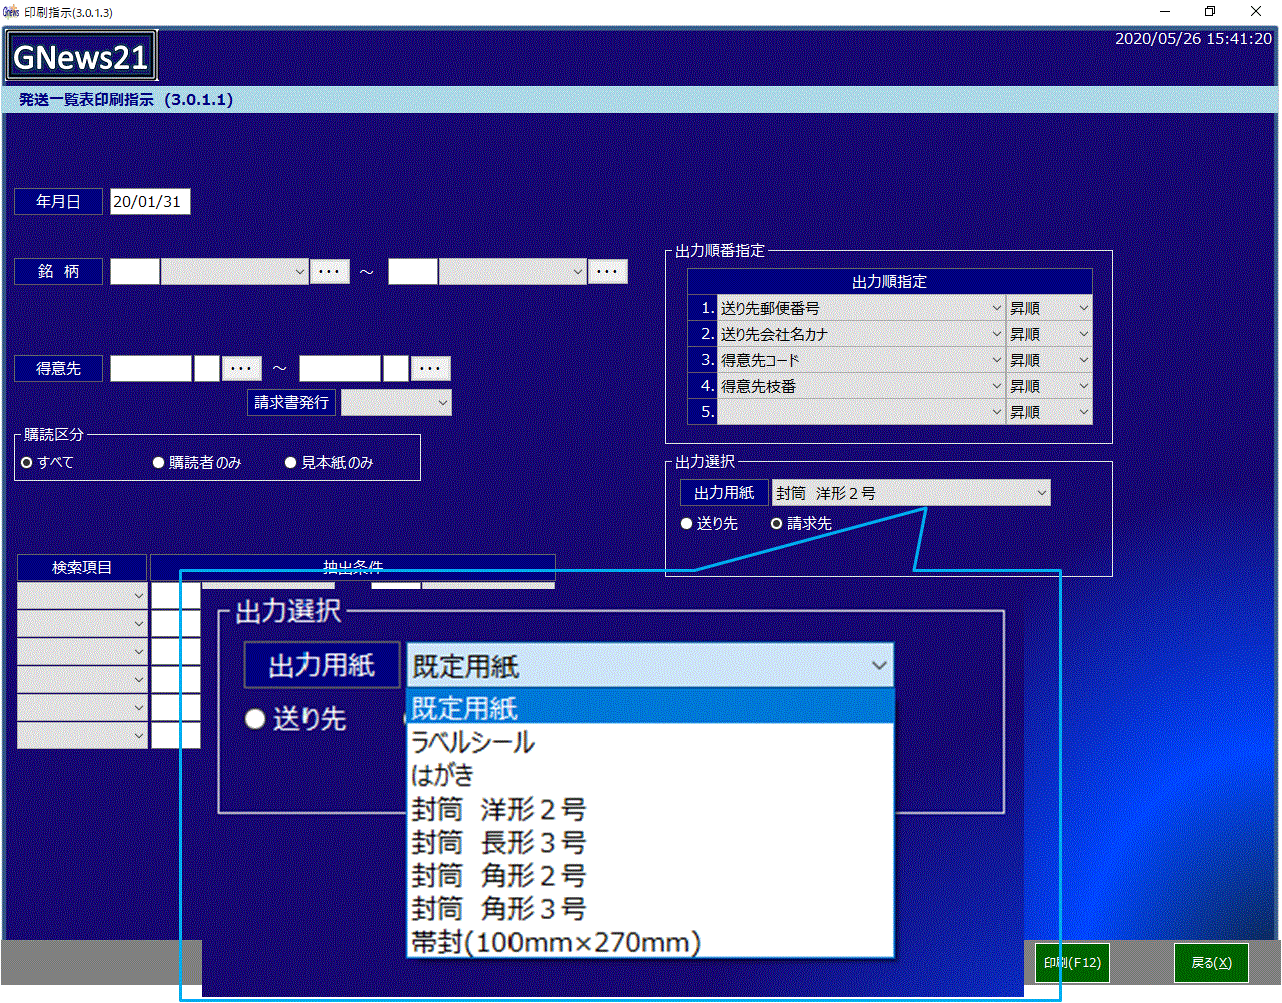Image resolution: width=1282 pixels, height=1003 pixels.
Task: Open lookup for the first 銘柄 field
Action: [329, 271]
